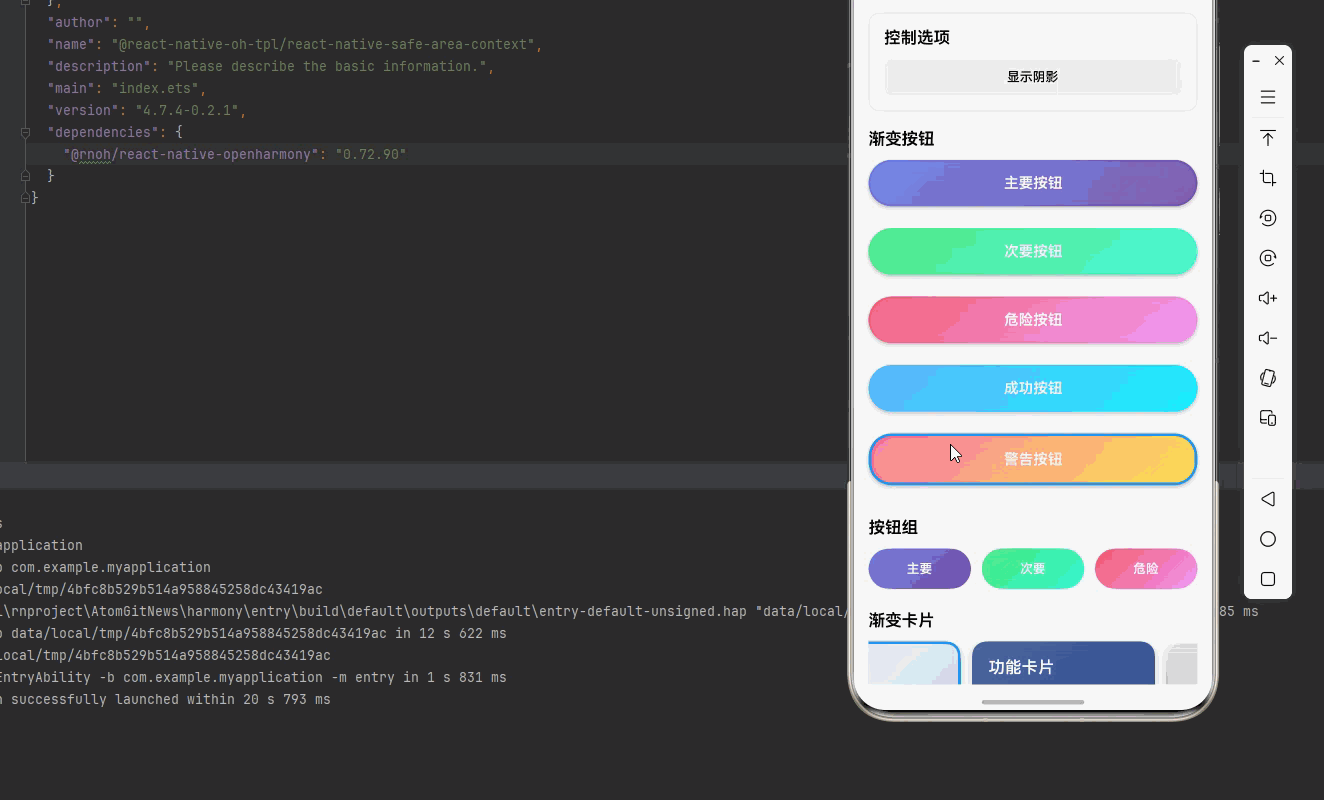
Task: Tap the emulator bottom home indicator bar
Action: coord(1033,702)
